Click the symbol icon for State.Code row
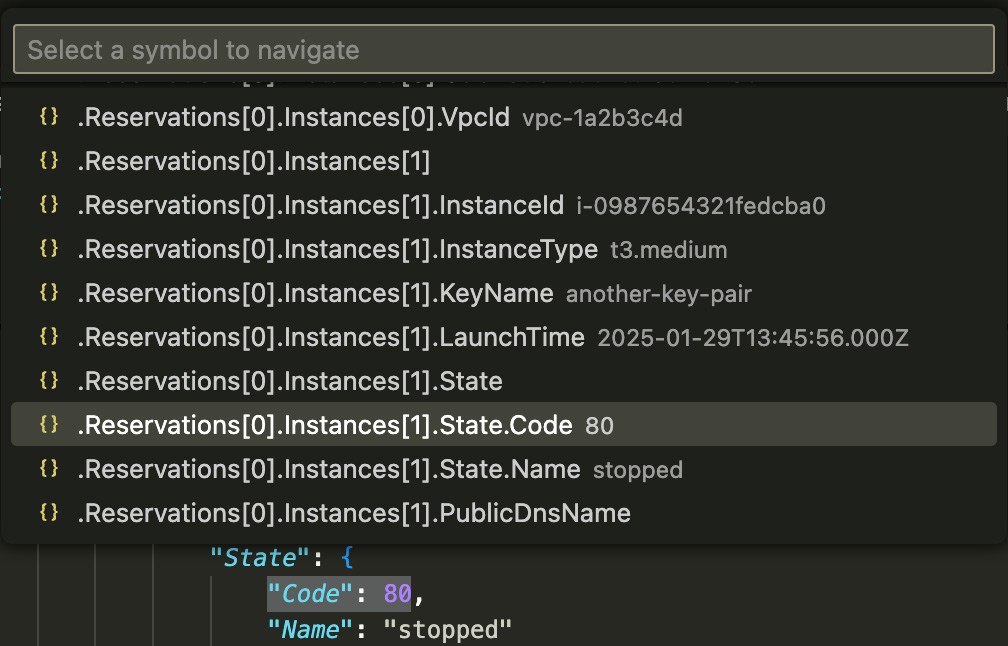1008x646 pixels. pos(49,425)
